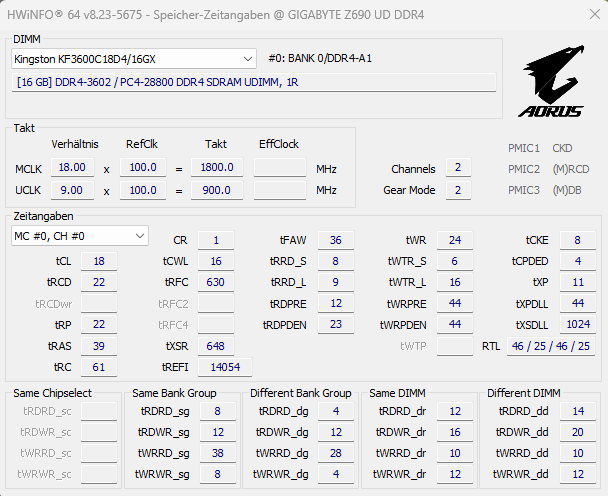Click the greyed (M)RCD label

[571, 169]
